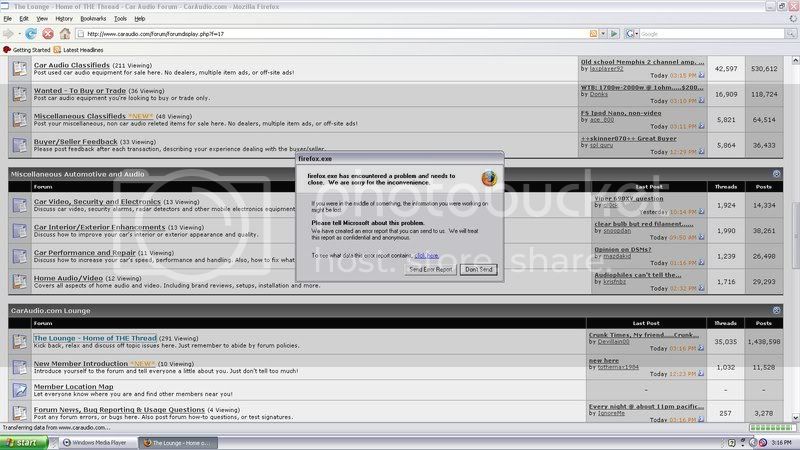
Task: Click the Firefox reload button
Action: pyautogui.click(x=31, y=34)
